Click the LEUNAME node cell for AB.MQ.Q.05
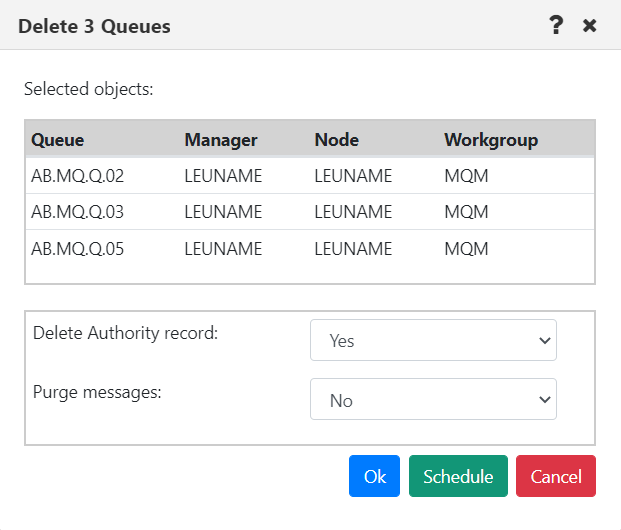621x530 pixels. [353, 249]
